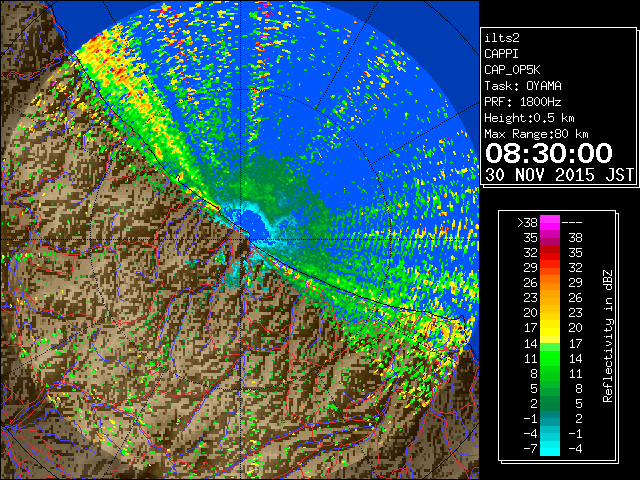Click the >38 legend value

coord(527,222)
